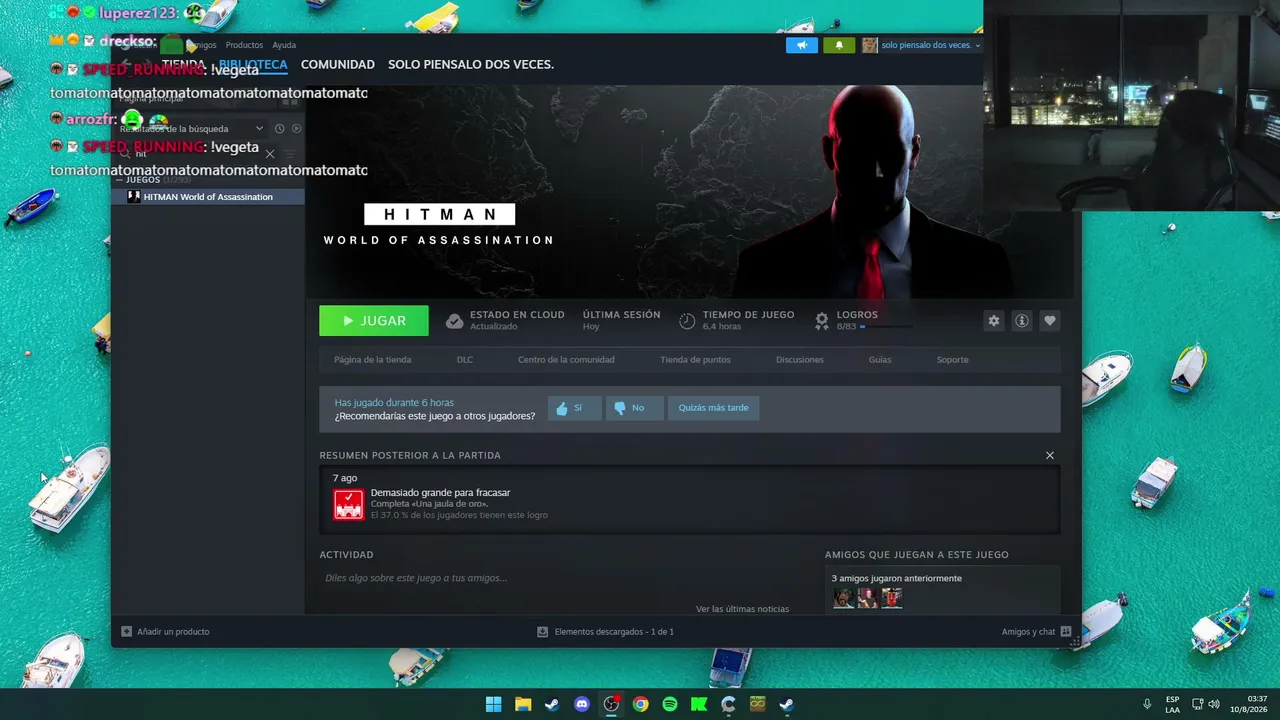Click the recent activity clock filter icon
The height and width of the screenshot is (720, 1280).
(x=279, y=128)
